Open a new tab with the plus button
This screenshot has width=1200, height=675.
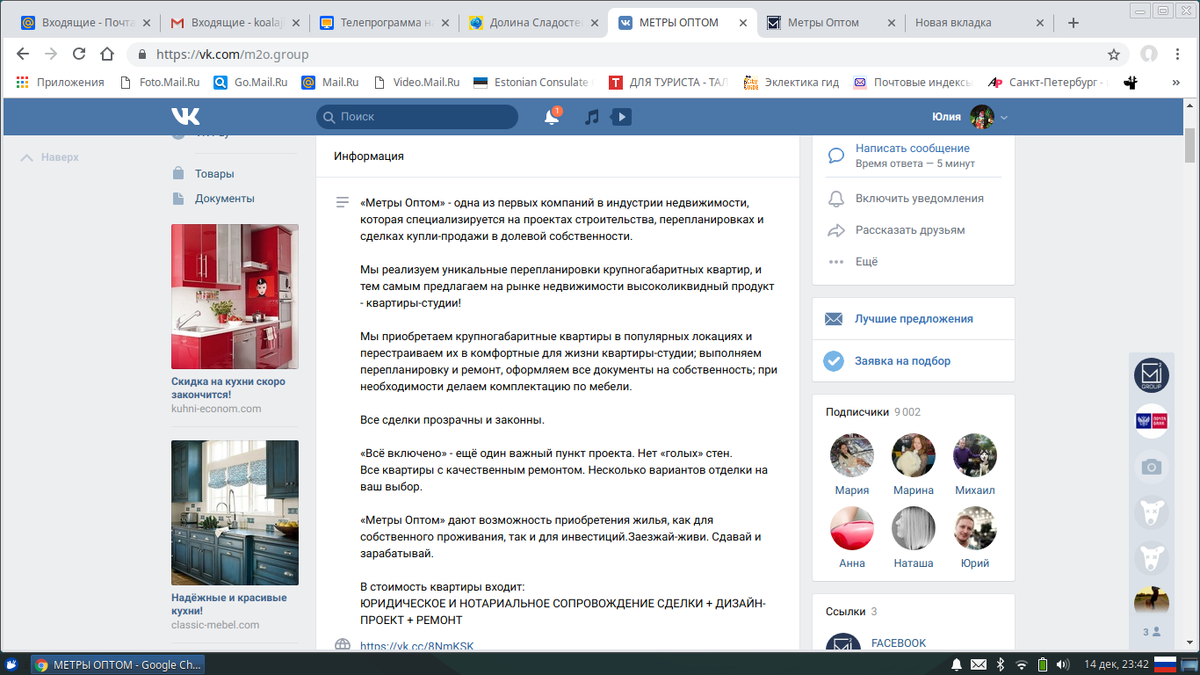(1073, 22)
